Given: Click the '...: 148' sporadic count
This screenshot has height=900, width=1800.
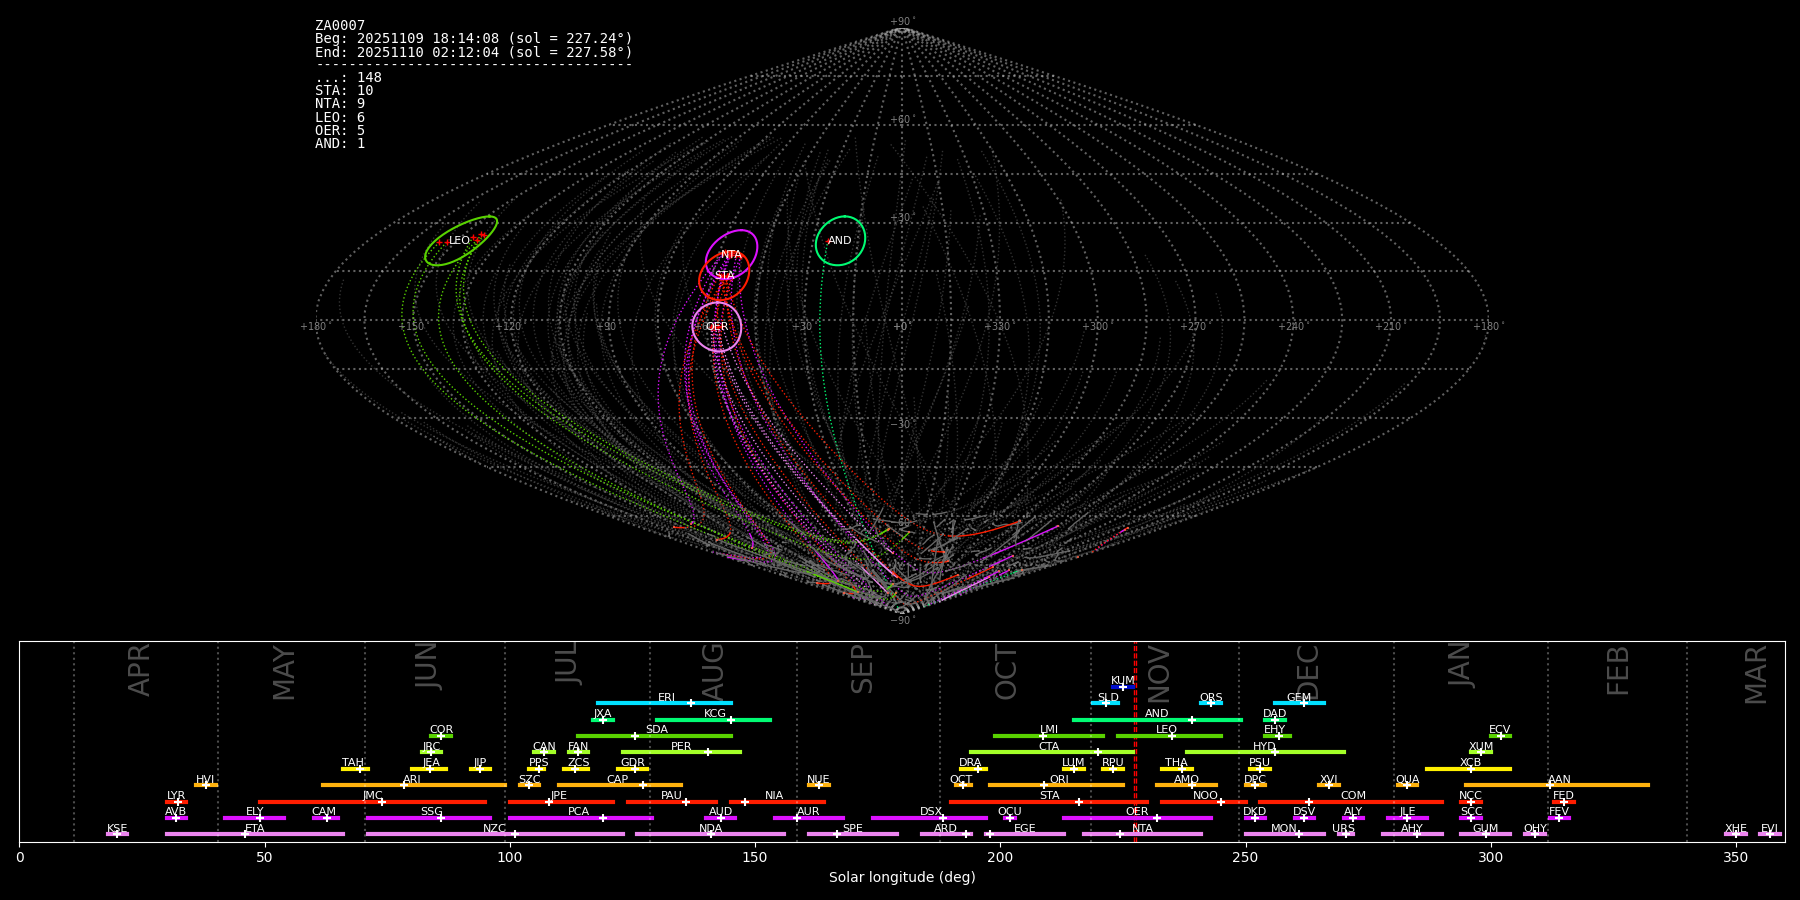Looking at the screenshot, I should point(348,78).
